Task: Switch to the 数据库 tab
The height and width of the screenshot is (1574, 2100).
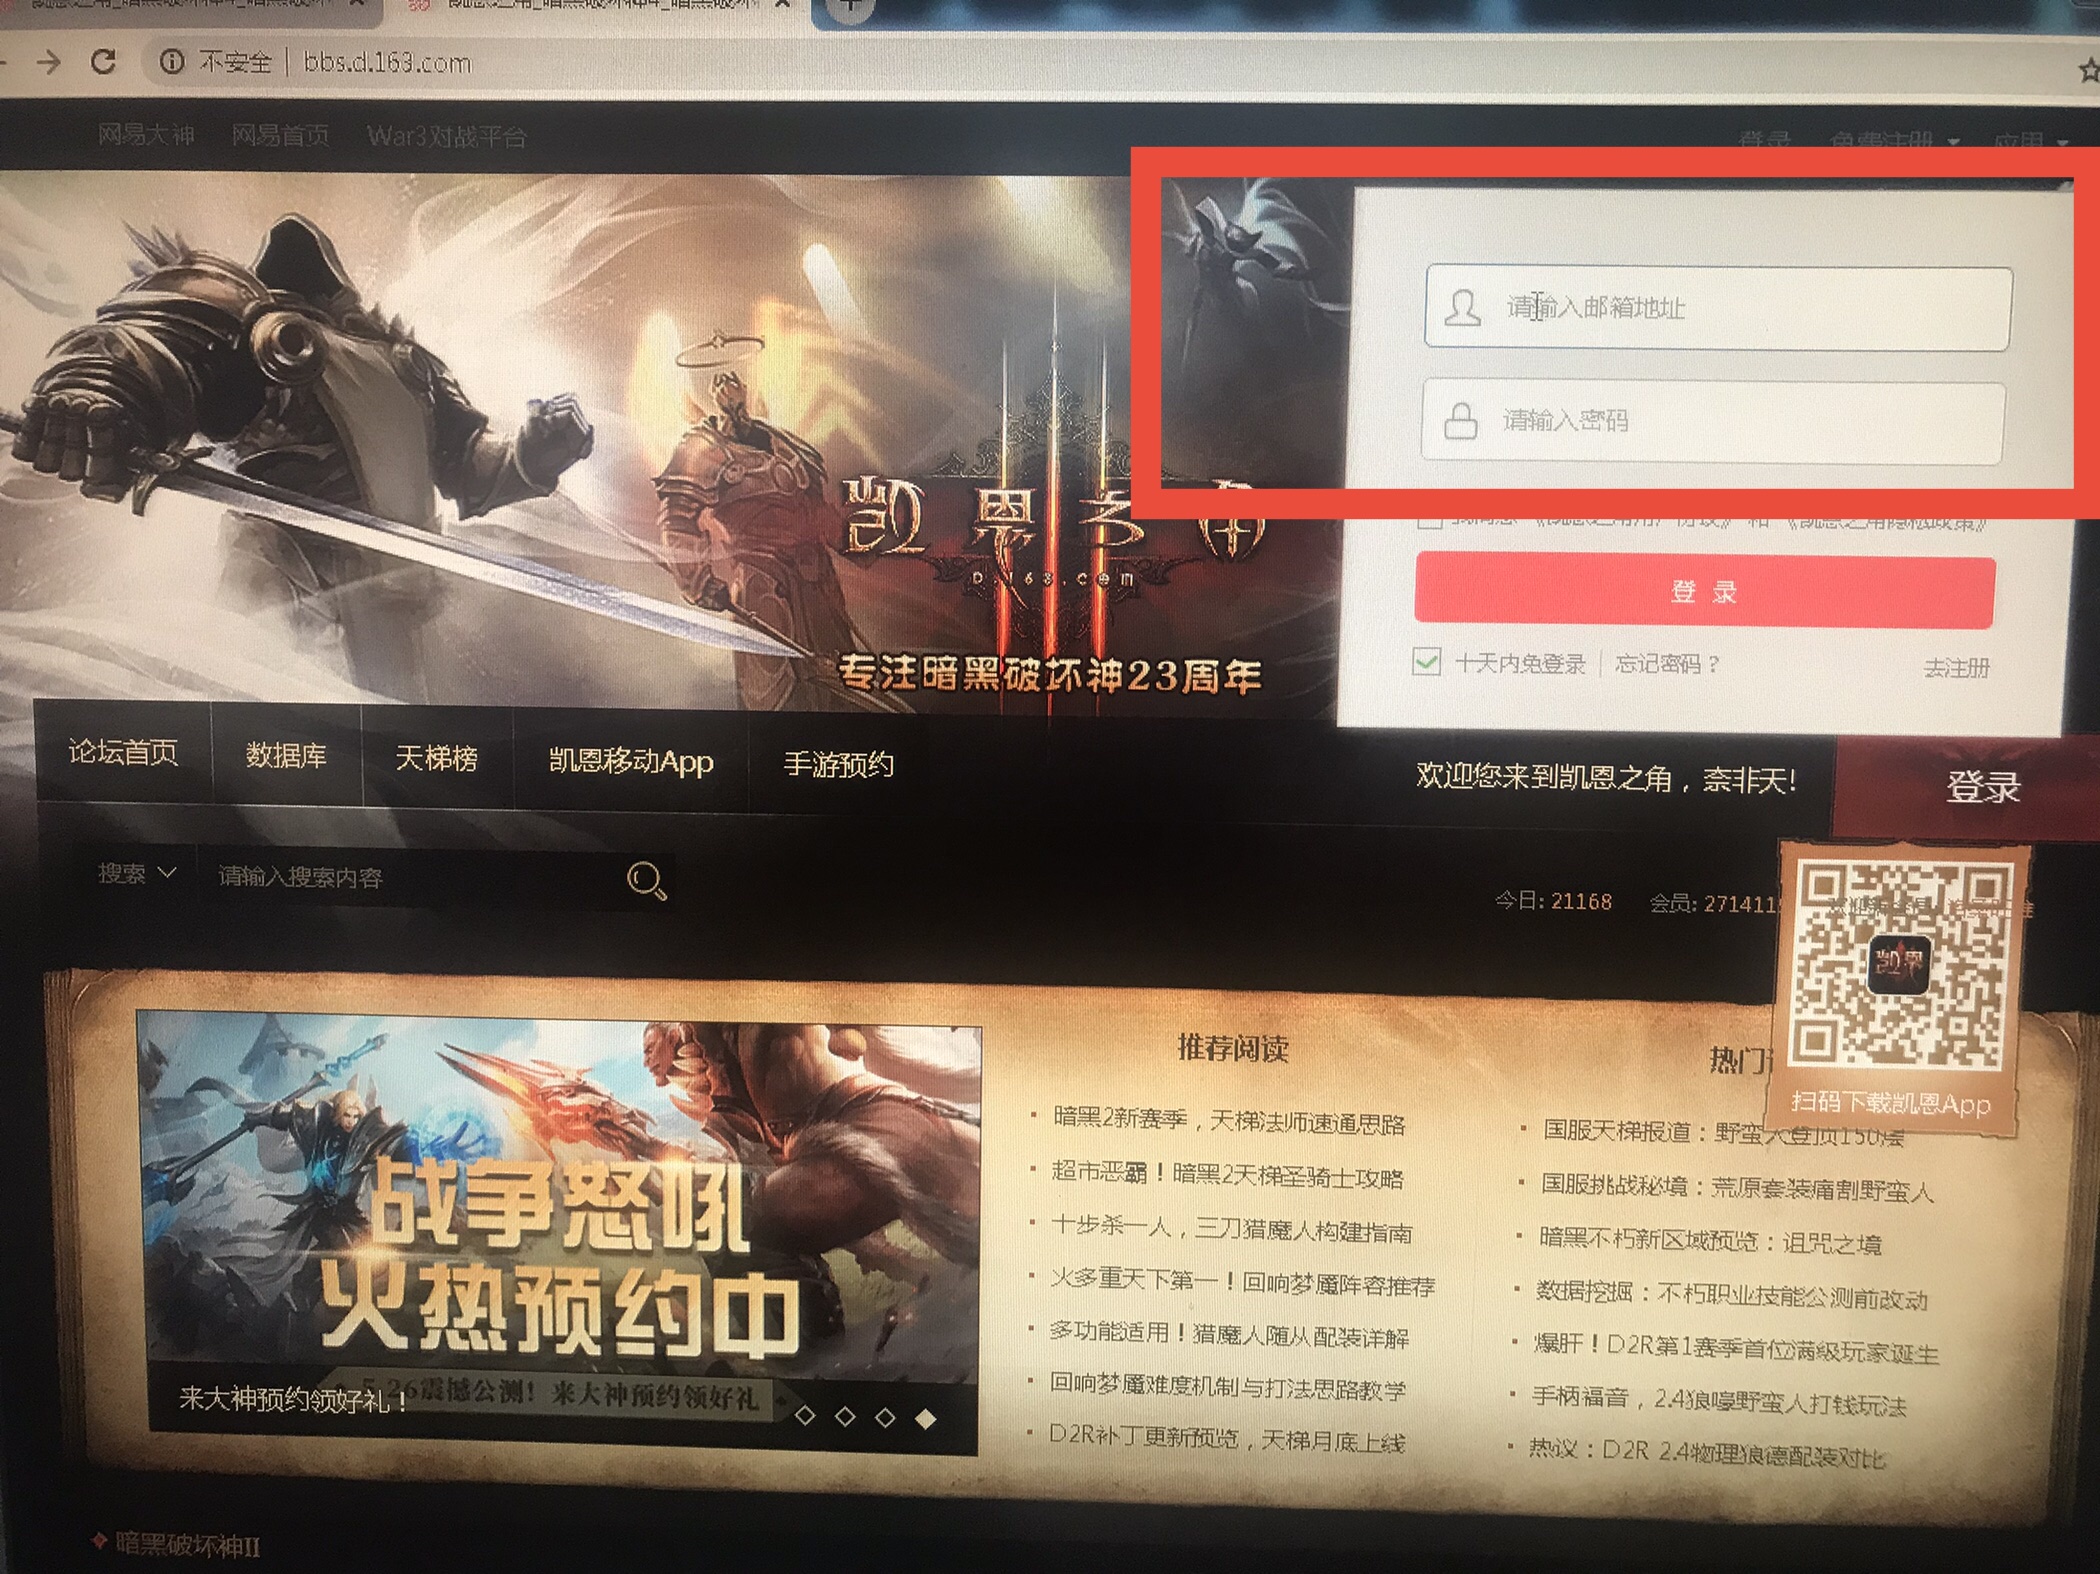Action: click(x=286, y=755)
